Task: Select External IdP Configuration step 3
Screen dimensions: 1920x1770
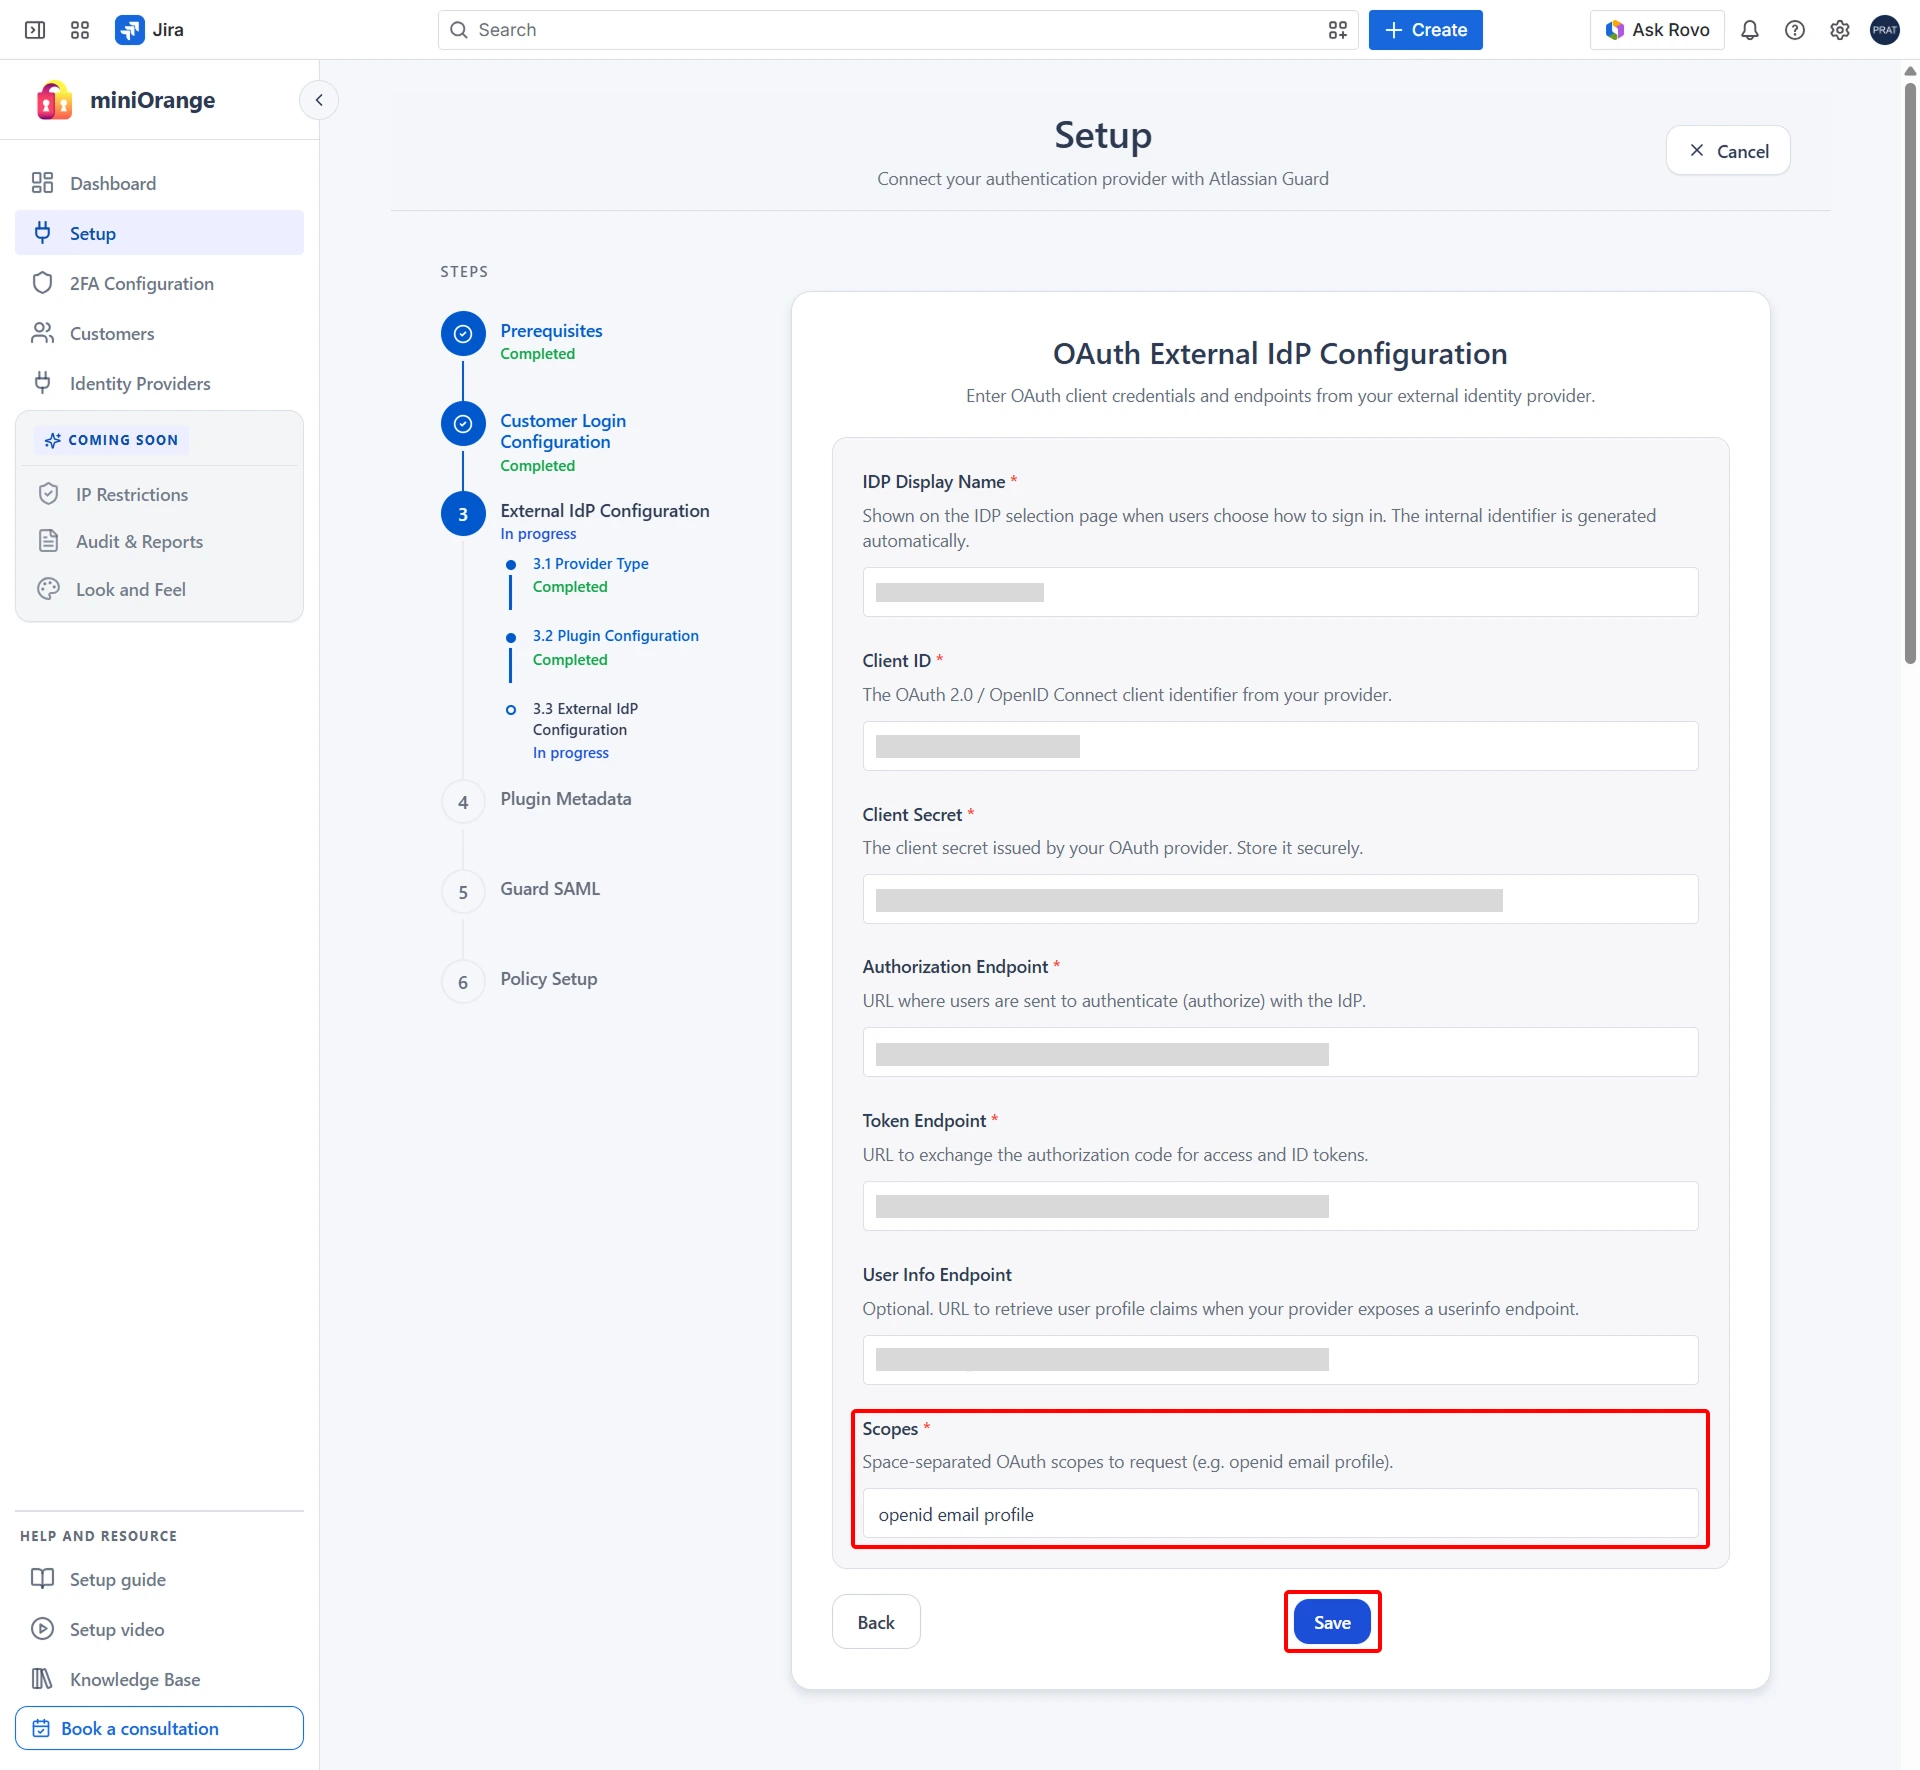Action: (x=605, y=511)
